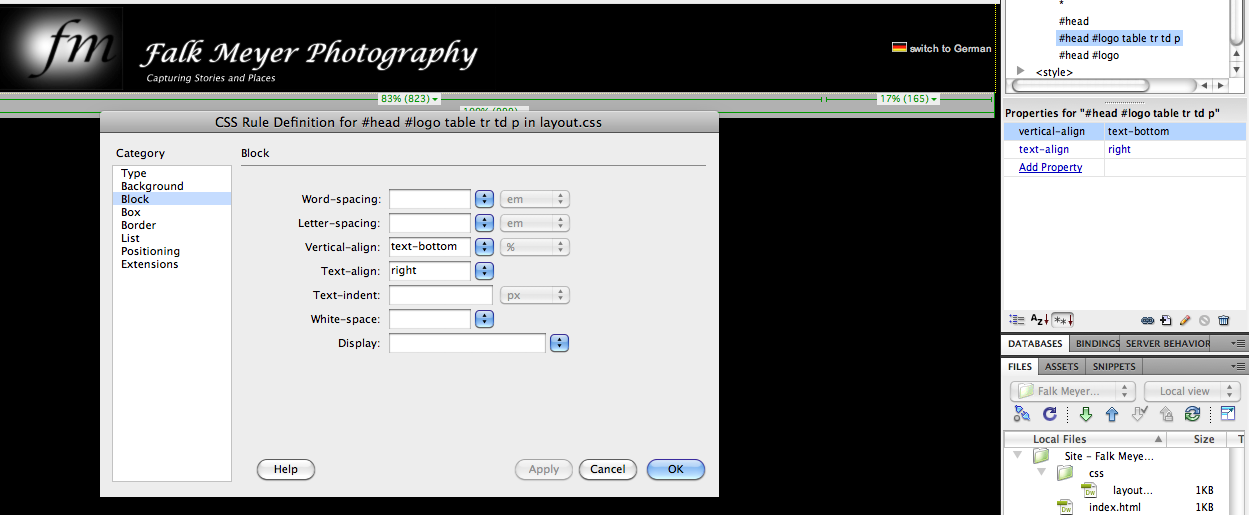1249x515 pixels.
Task: Select #head #logo rule
Action: (x=1089, y=55)
